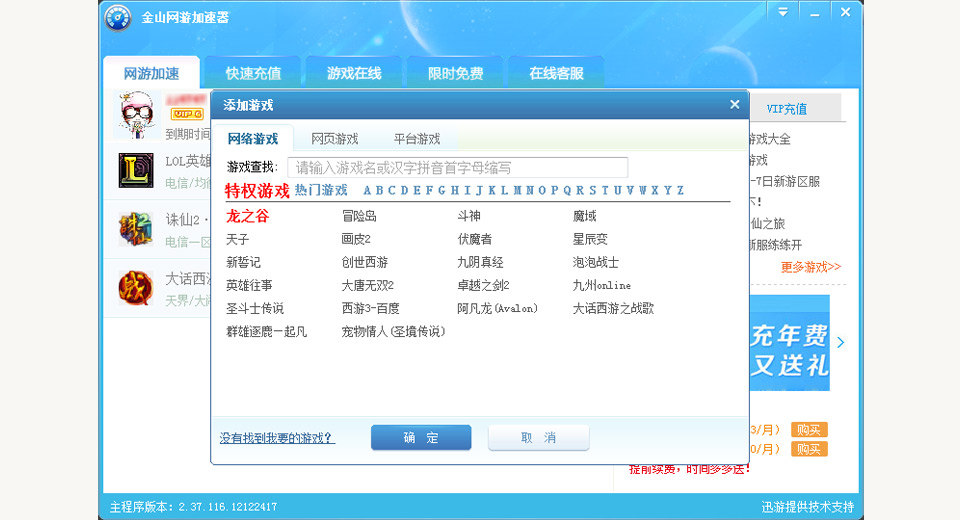Select the game 龙之谷

tap(247, 216)
